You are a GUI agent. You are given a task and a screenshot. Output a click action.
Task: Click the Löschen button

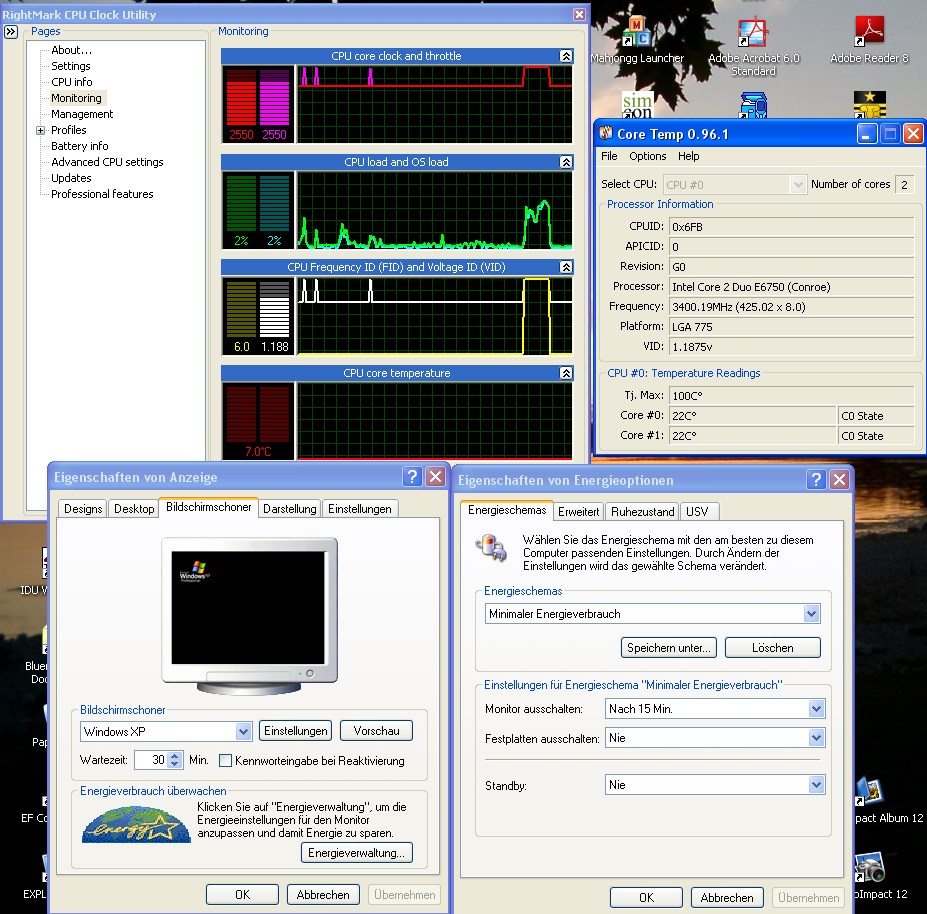(773, 648)
